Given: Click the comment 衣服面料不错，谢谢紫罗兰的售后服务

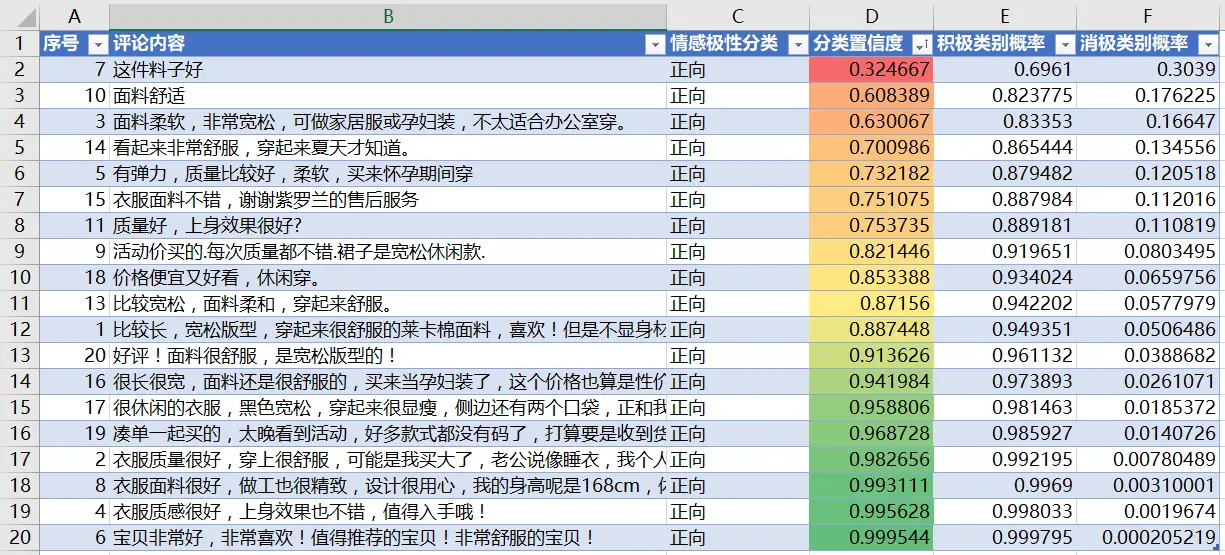Looking at the screenshot, I should coord(388,200).
